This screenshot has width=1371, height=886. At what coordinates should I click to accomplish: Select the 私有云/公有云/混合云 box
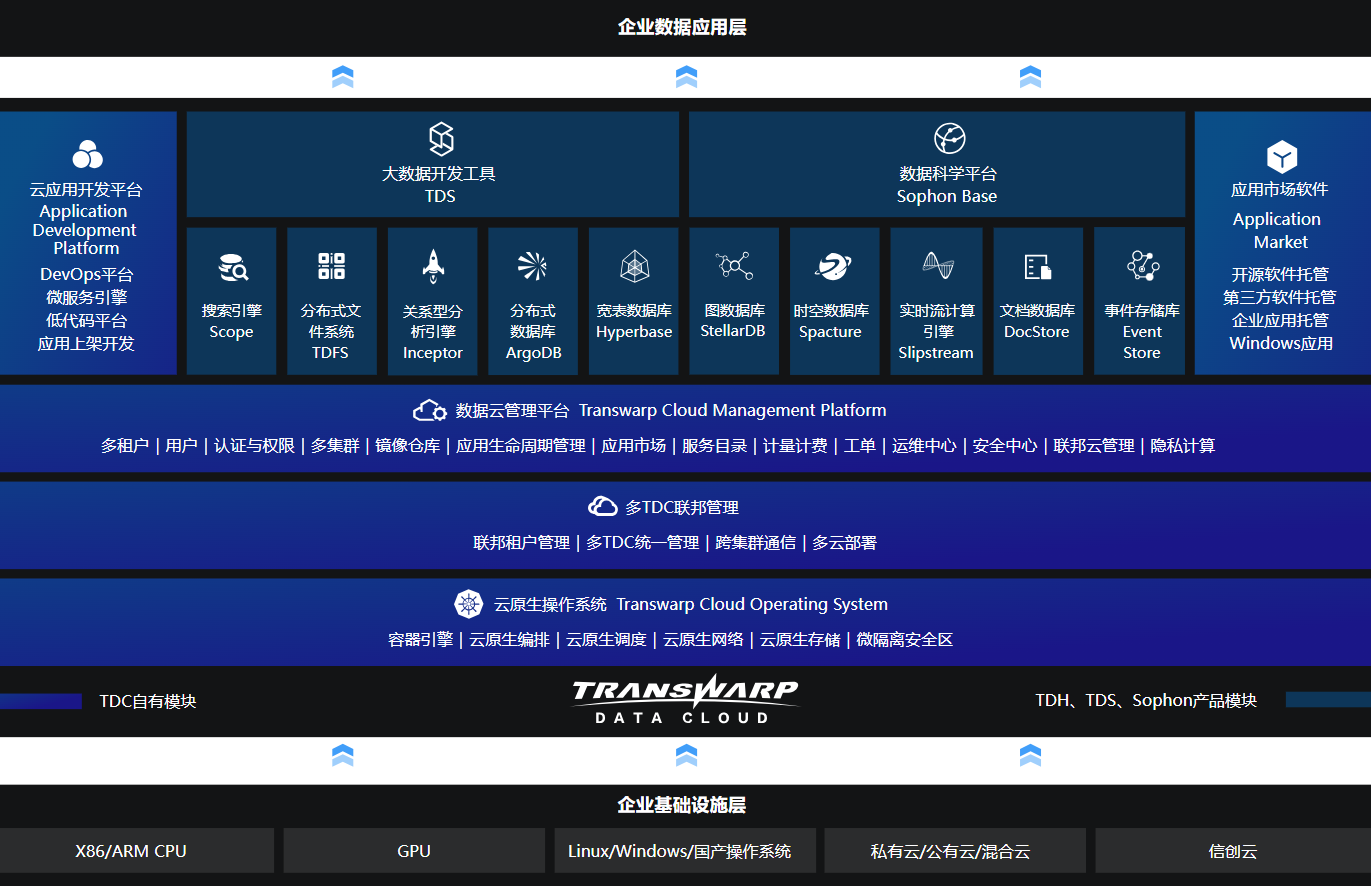(955, 851)
